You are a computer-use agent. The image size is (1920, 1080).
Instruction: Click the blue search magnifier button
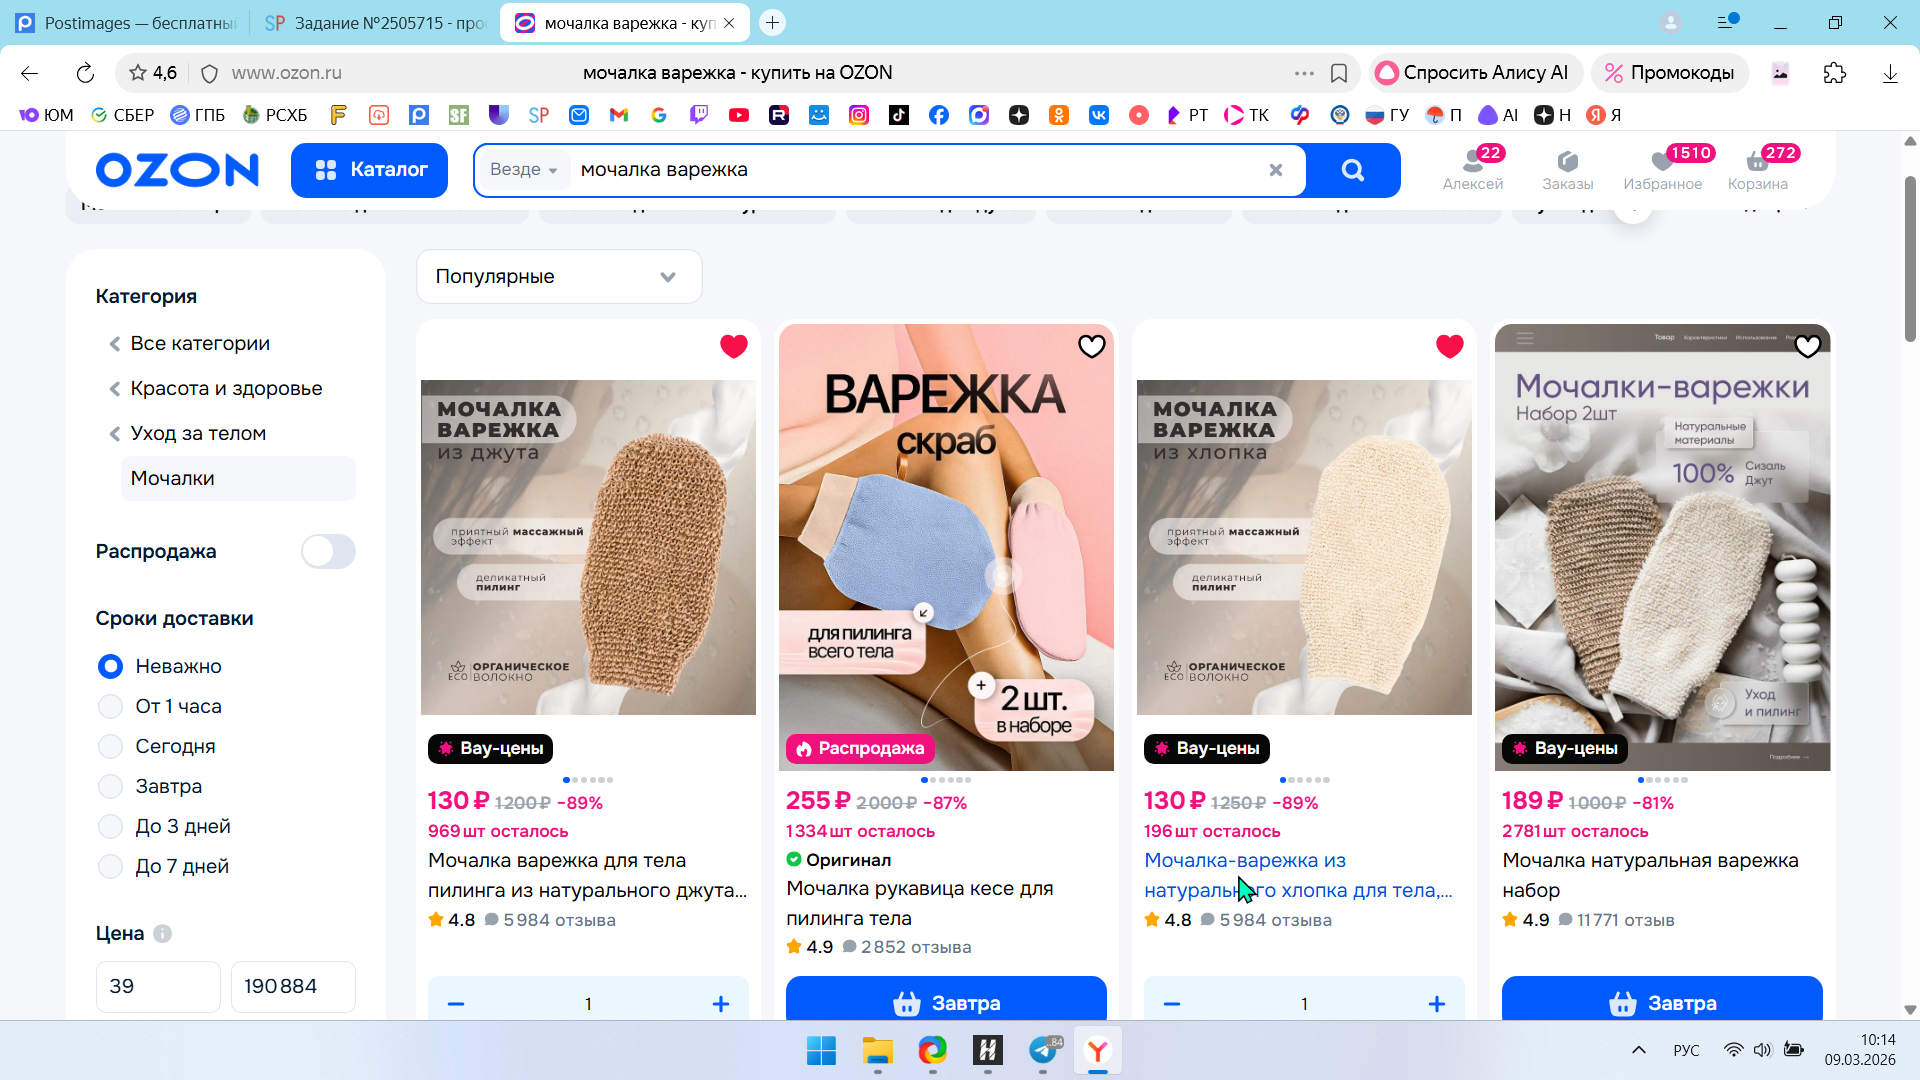[x=1352, y=170]
